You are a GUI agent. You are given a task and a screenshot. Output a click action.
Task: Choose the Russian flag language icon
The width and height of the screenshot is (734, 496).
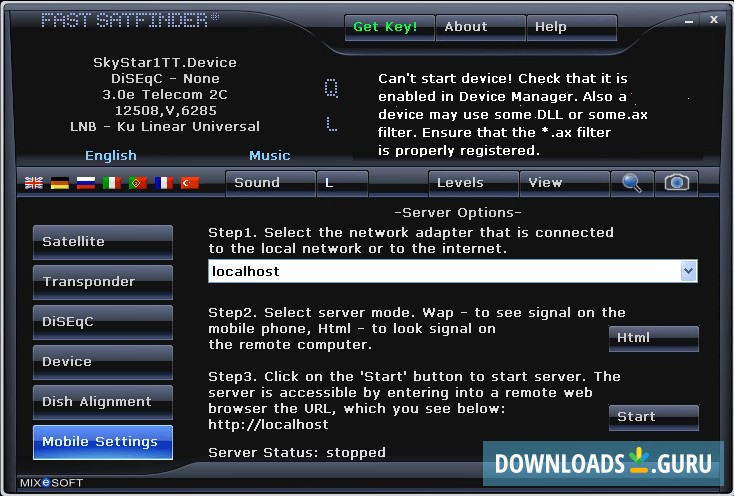pos(86,182)
